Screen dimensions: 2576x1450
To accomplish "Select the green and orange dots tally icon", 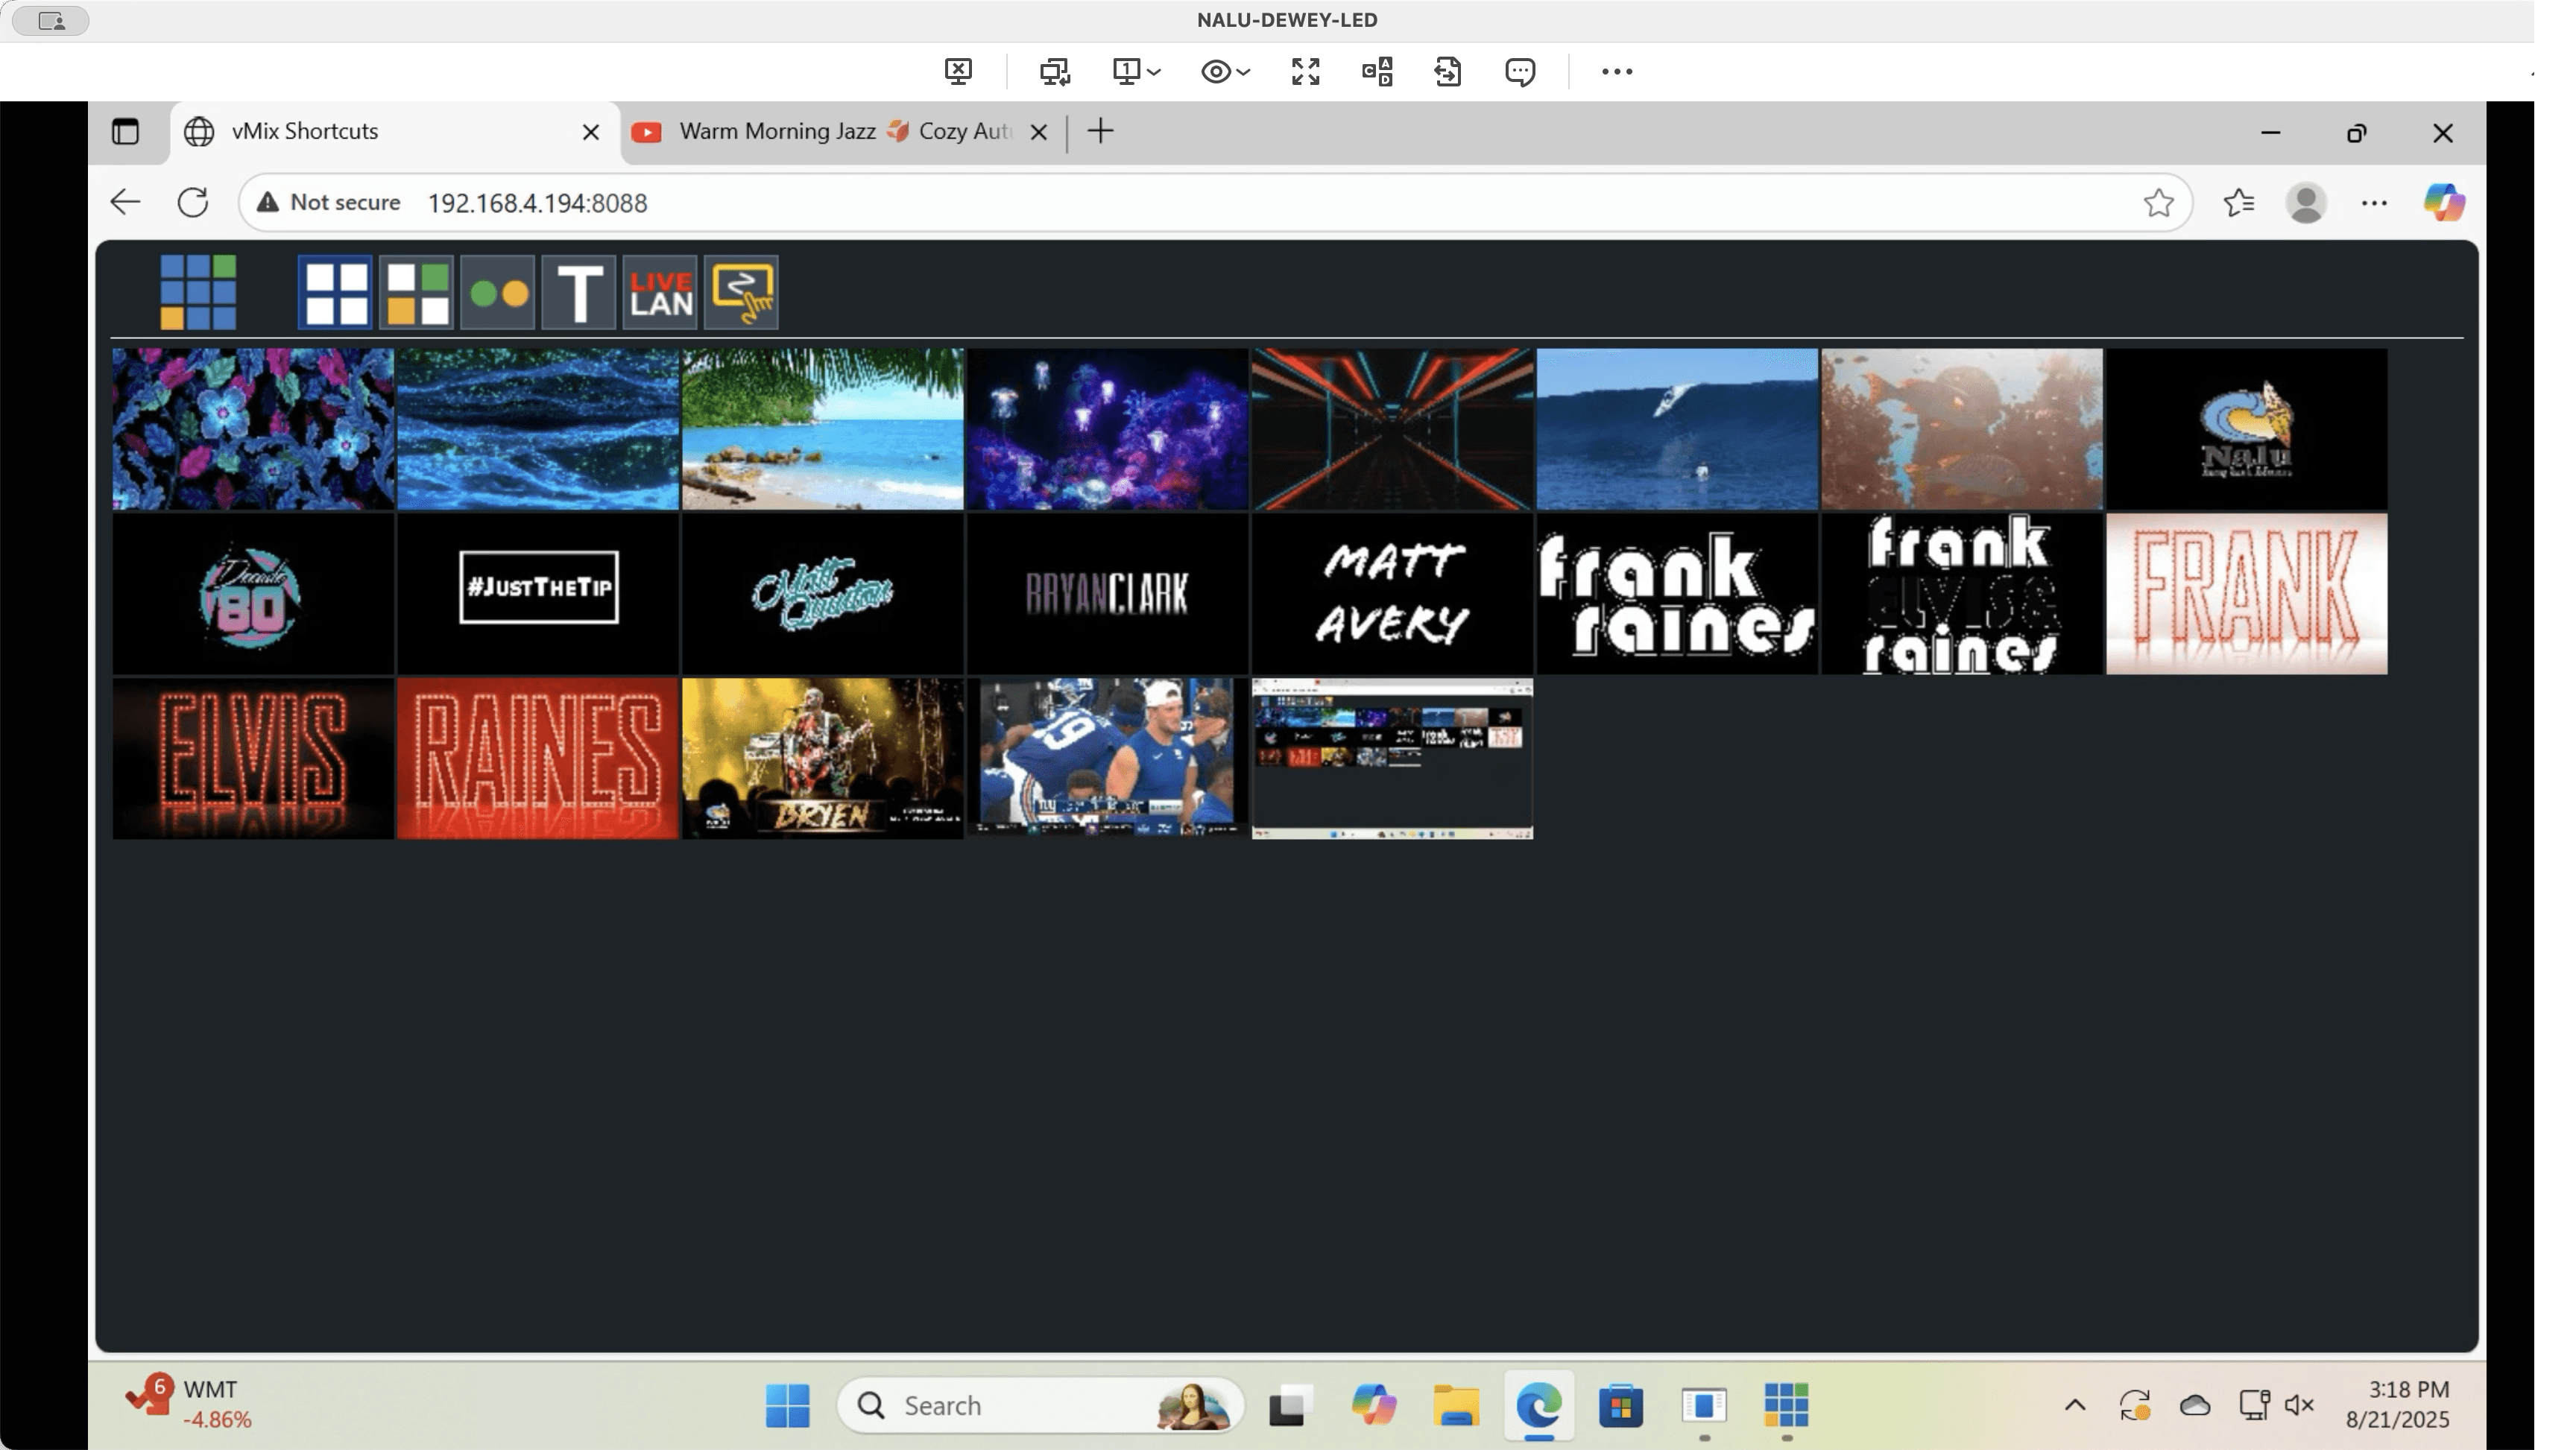I will [x=498, y=293].
